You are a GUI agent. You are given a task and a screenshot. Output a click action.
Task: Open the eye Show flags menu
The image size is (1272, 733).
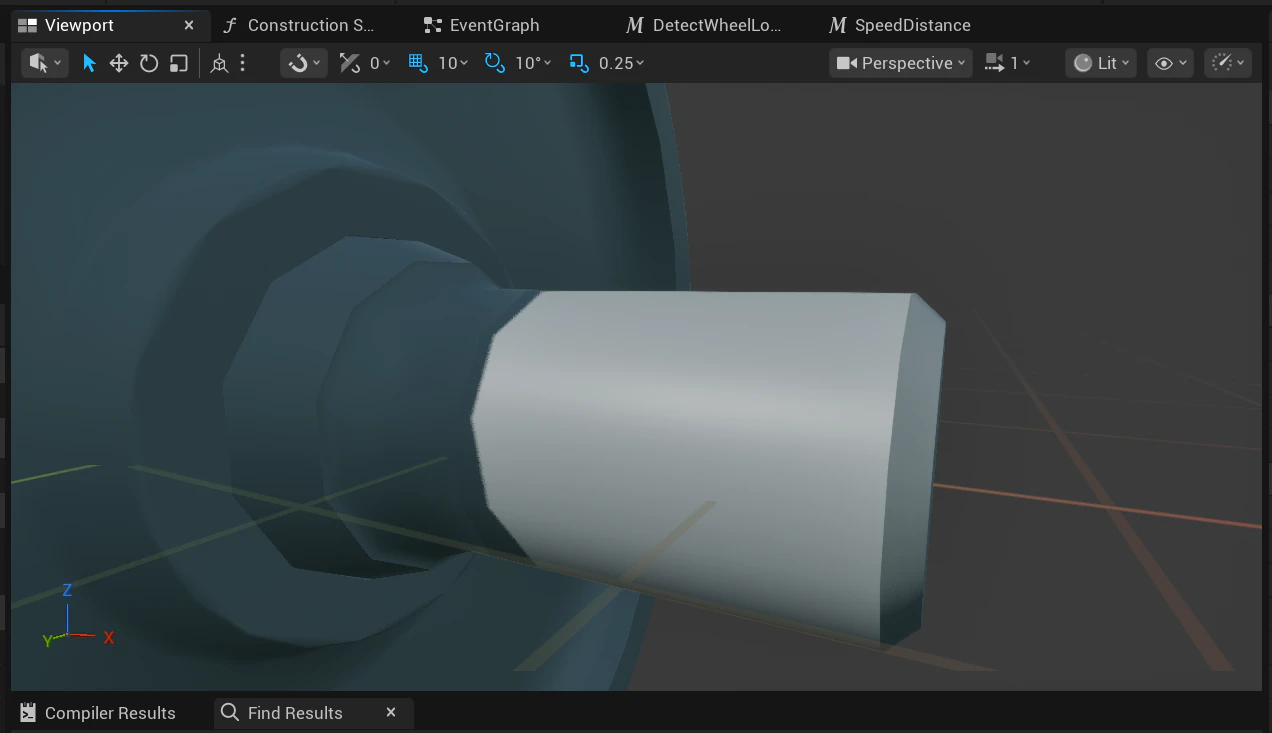1170,63
